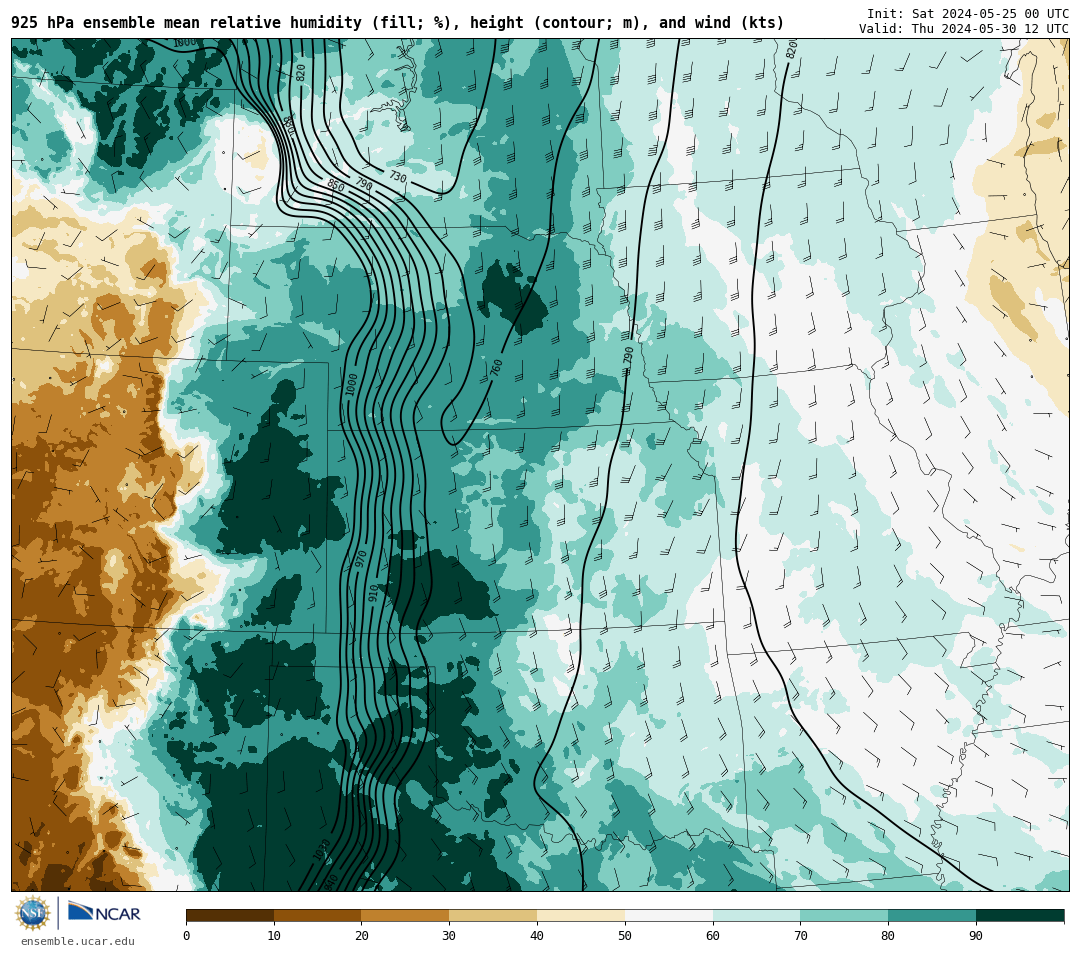1080x954 pixels.
Task: Click the '850' height contour label
Action: click(335, 185)
